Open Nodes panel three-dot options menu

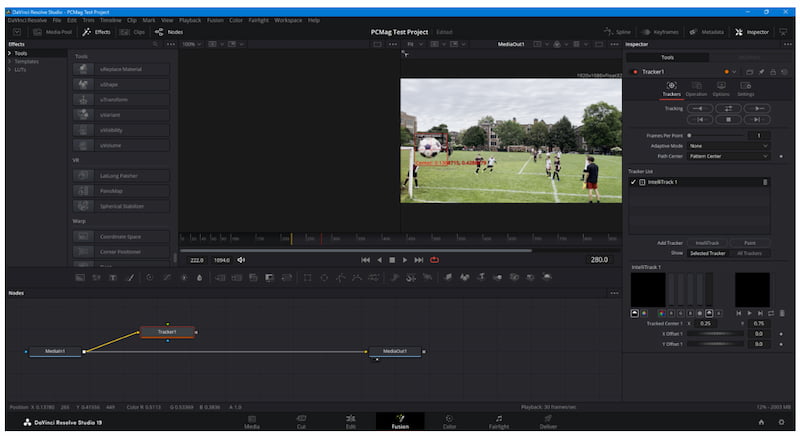click(614, 293)
